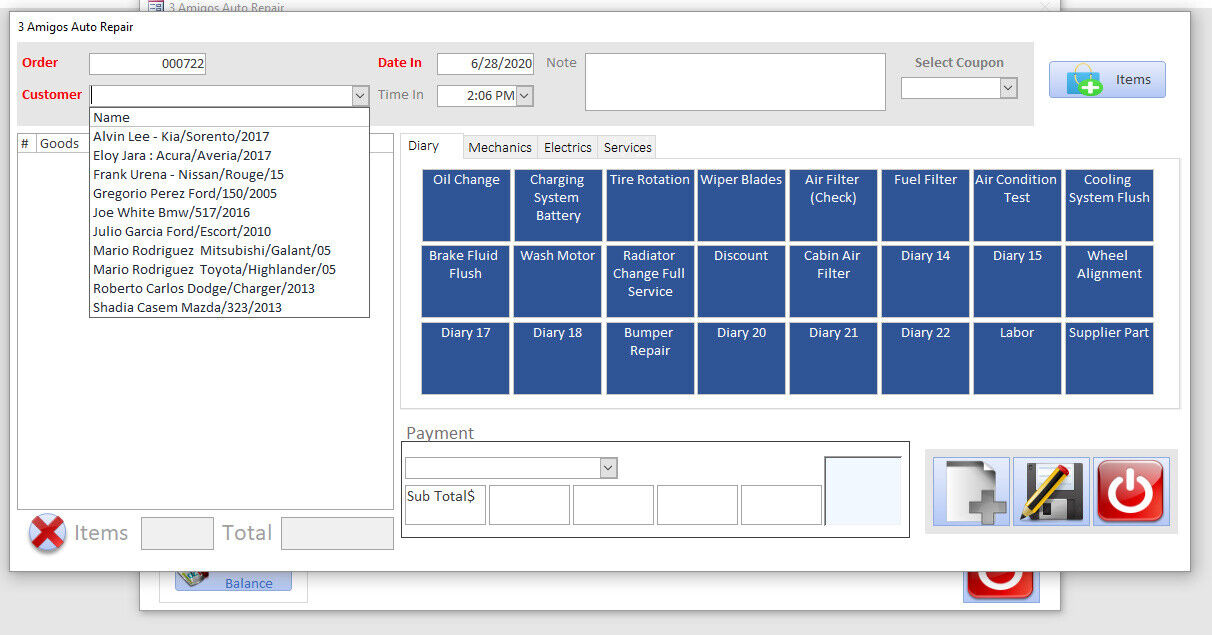Click the new blank document icon button
The width and height of the screenshot is (1212, 635).
[971, 491]
